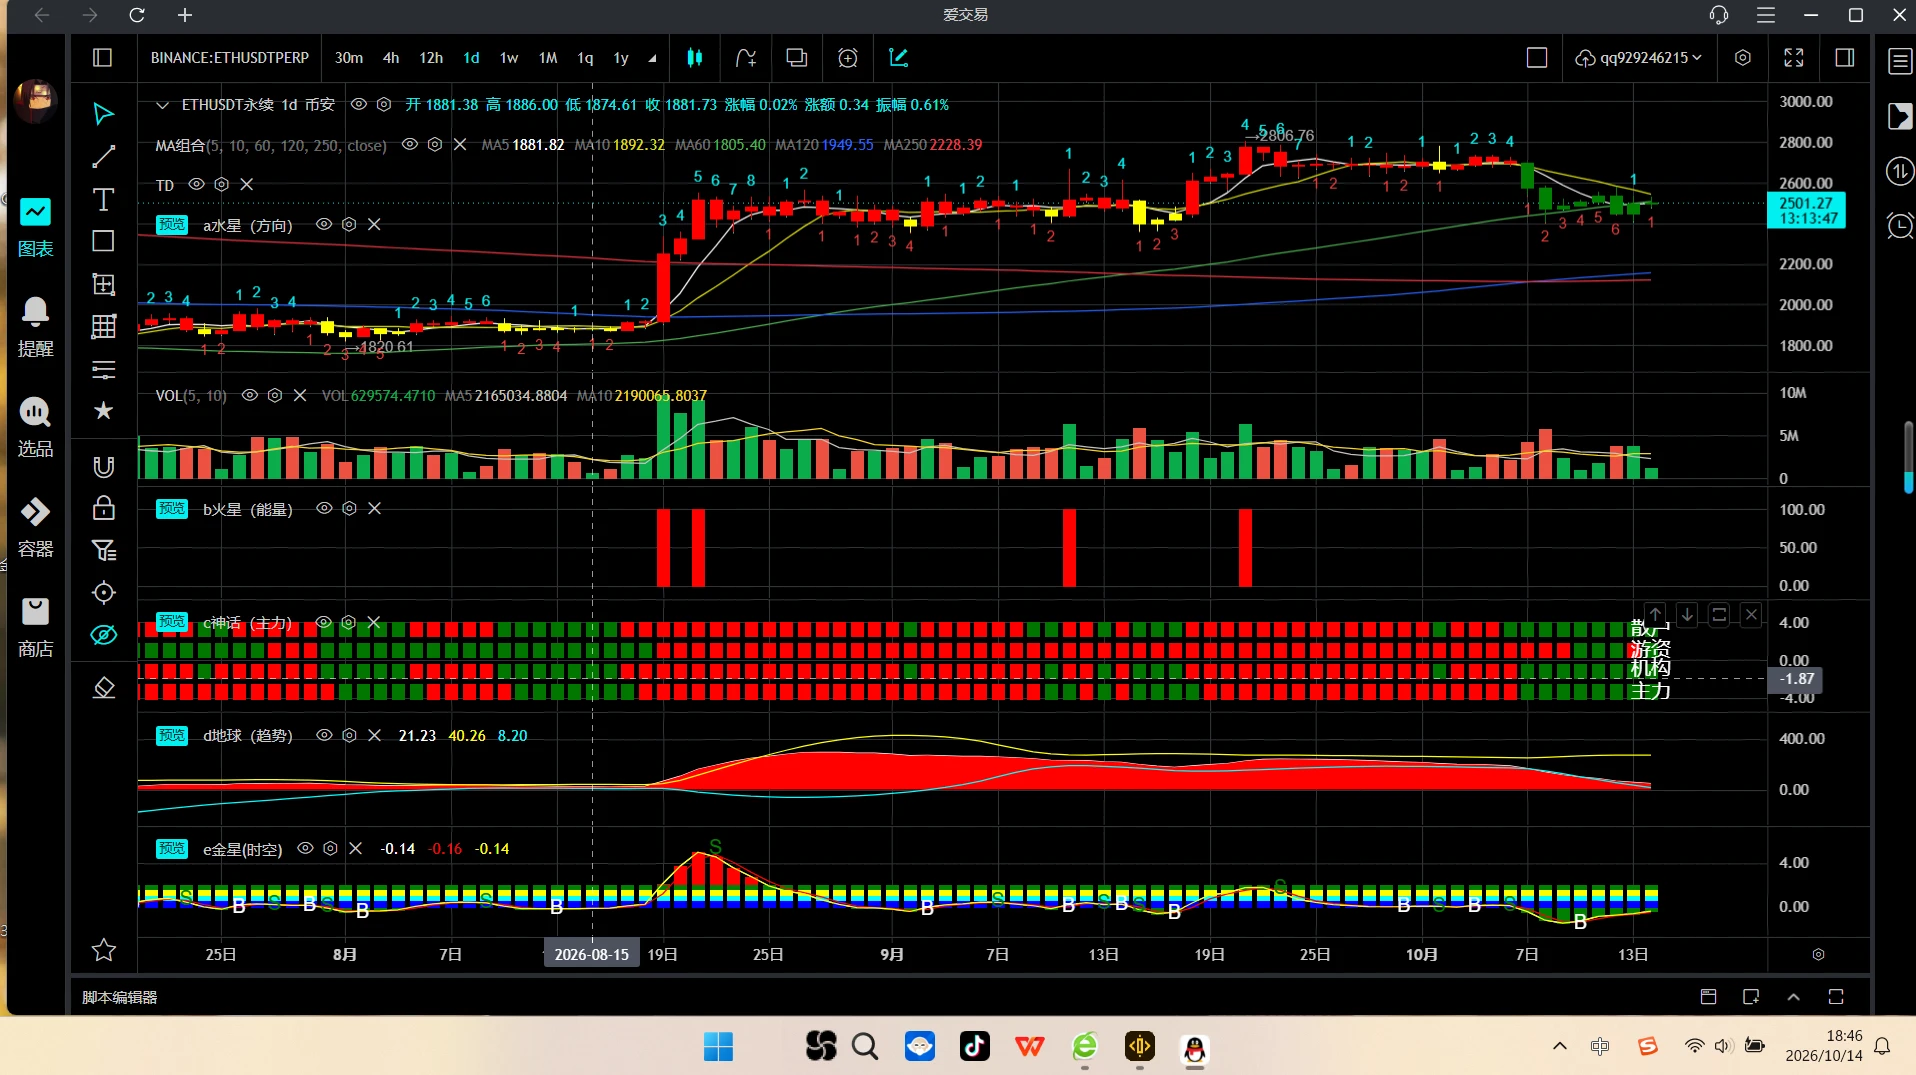Viewport: 1916px width, 1075px height.
Task: Select the rectangle shape tool
Action: (103, 241)
